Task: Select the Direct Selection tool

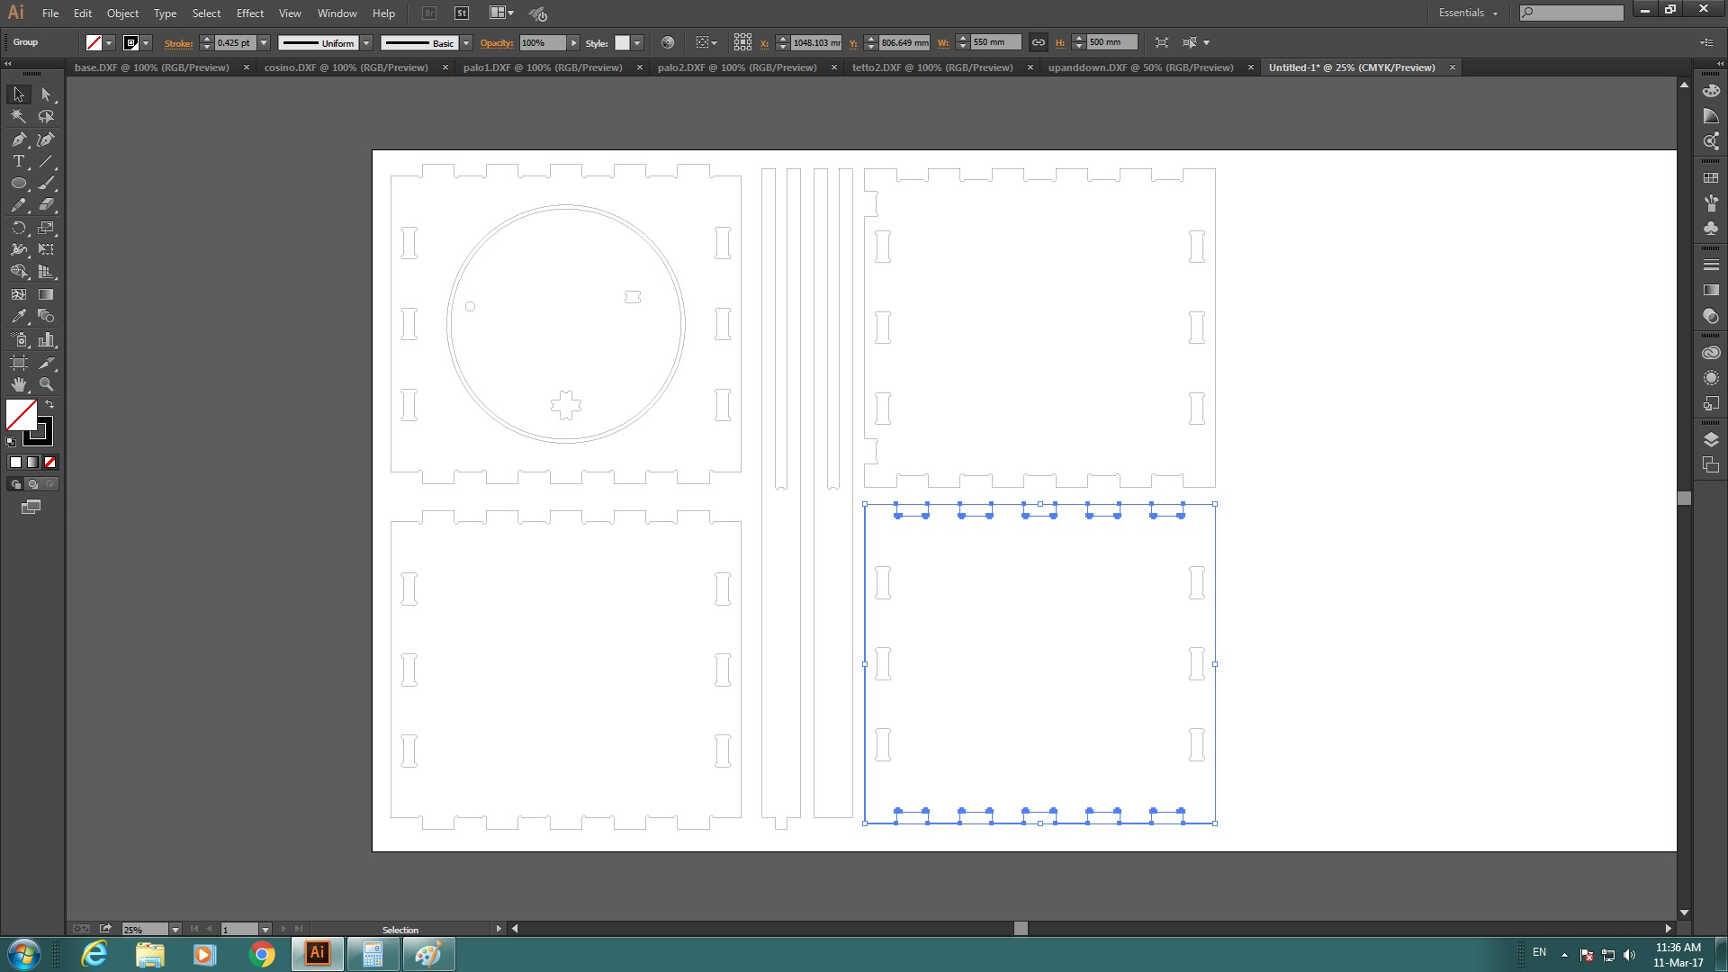Action: (46, 94)
